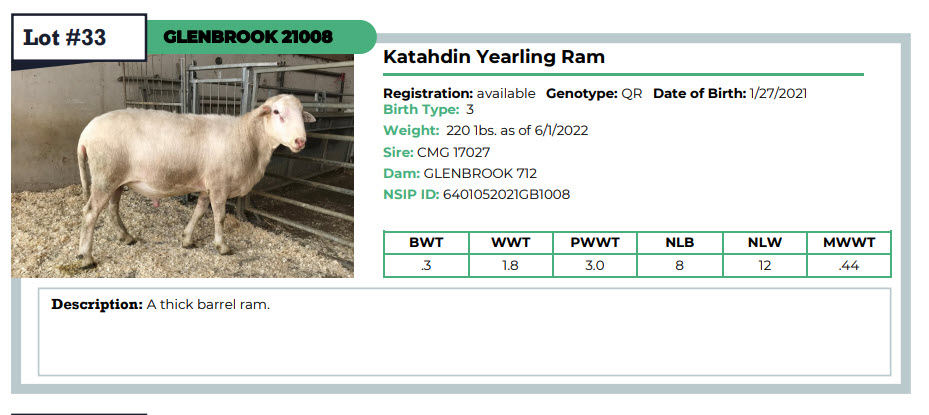The height and width of the screenshot is (415, 929).
Task: Select the Weight 220 lbs. entry
Action: (486, 131)
